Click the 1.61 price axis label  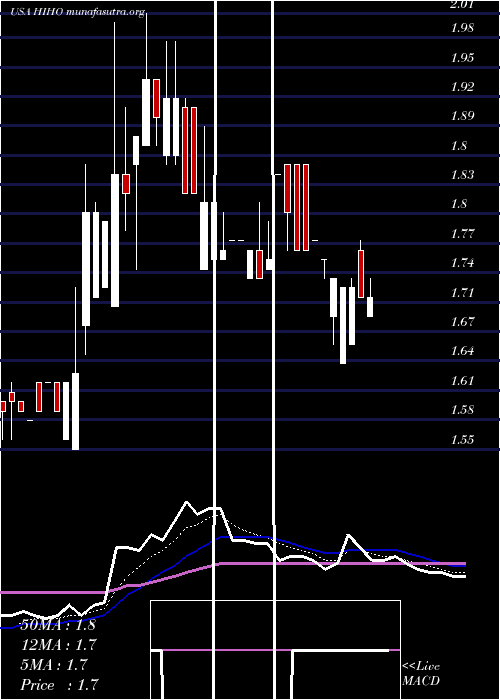click(462, 380)
